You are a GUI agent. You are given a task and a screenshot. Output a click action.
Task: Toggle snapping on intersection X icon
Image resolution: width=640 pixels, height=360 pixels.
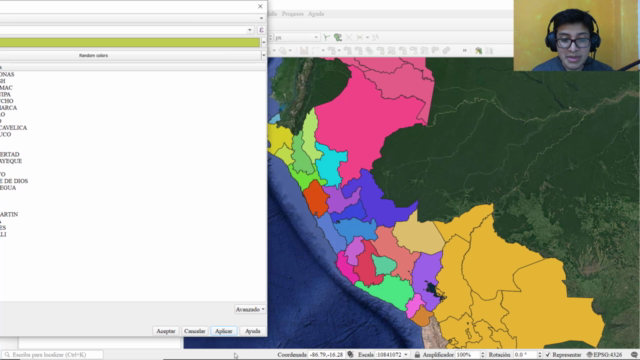(349, 38)
